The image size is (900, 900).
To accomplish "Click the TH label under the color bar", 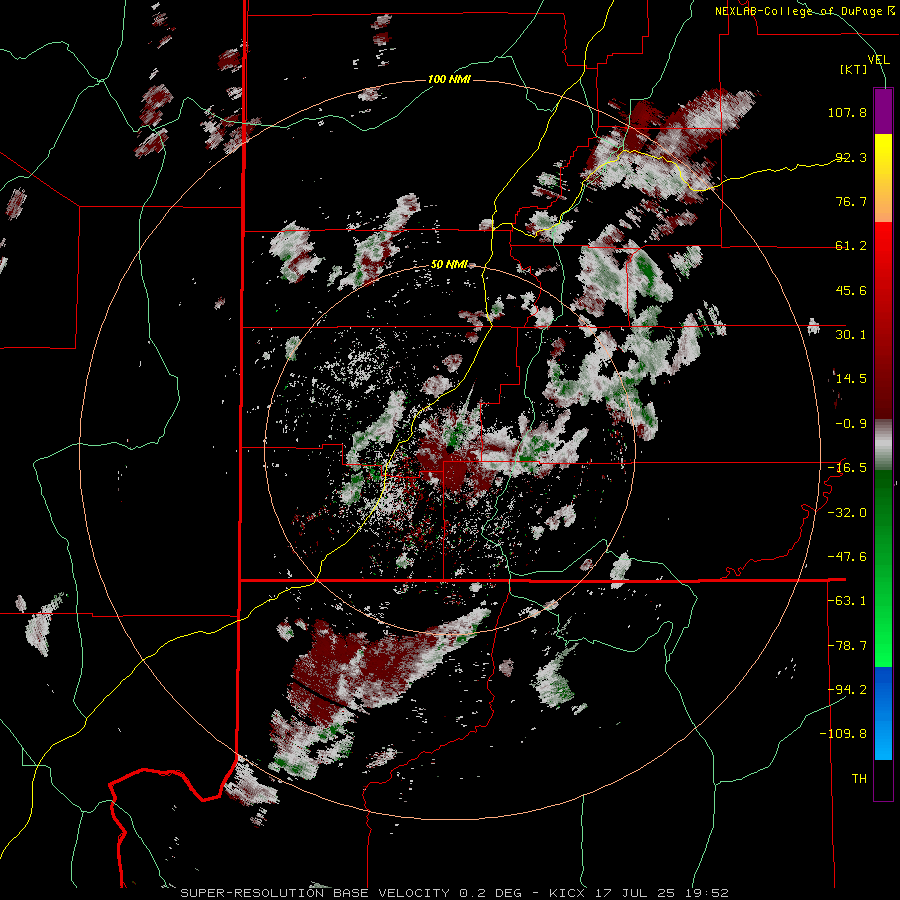I will 859,779.
